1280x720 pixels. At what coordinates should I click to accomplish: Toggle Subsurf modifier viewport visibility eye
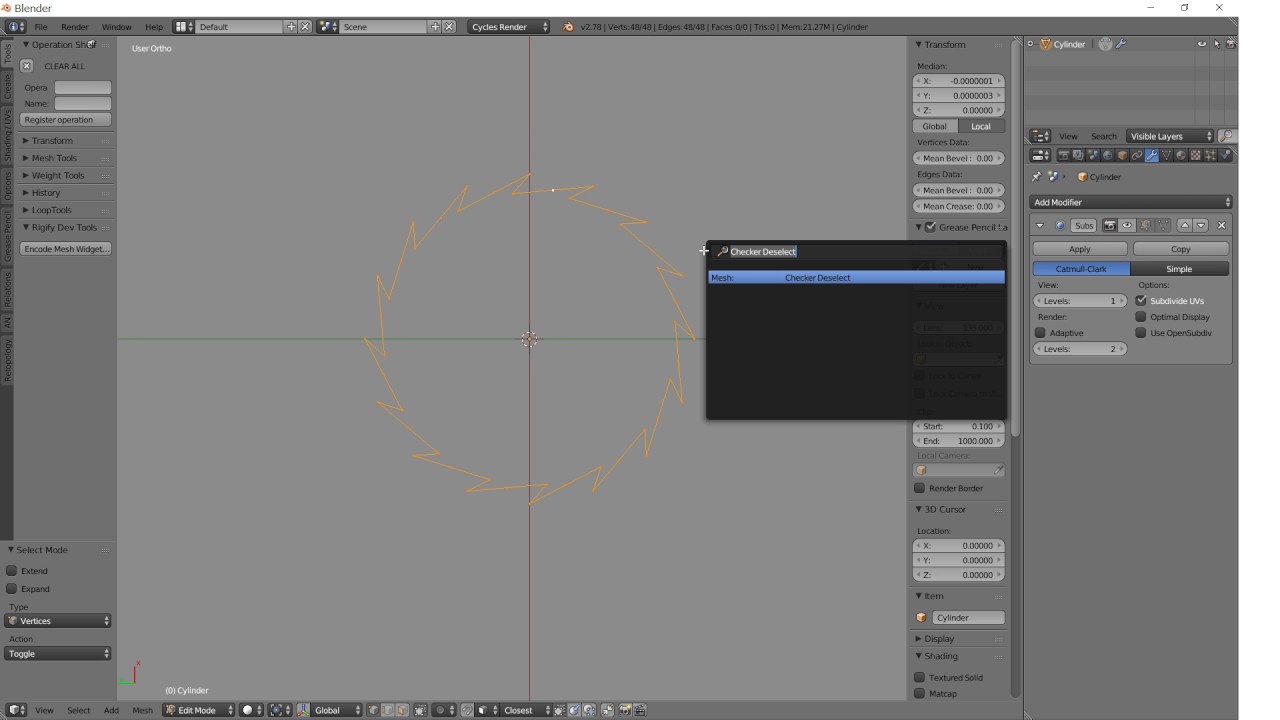tap(1127, 226)
